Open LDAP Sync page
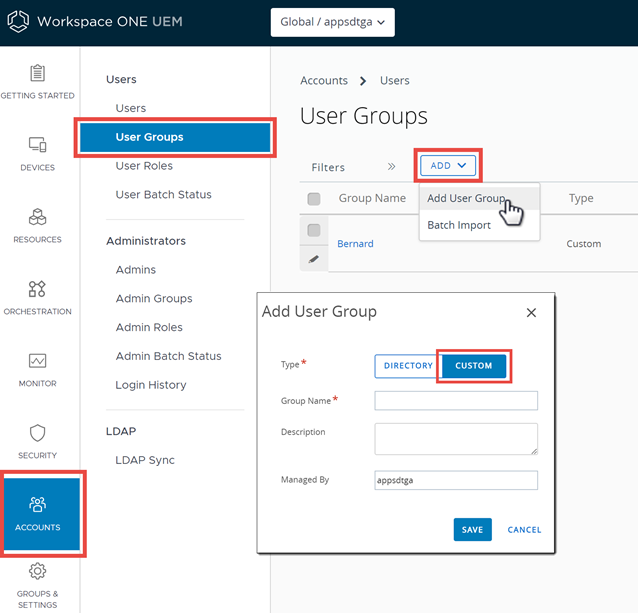The image size is (638, 613). tap(145, 460)
